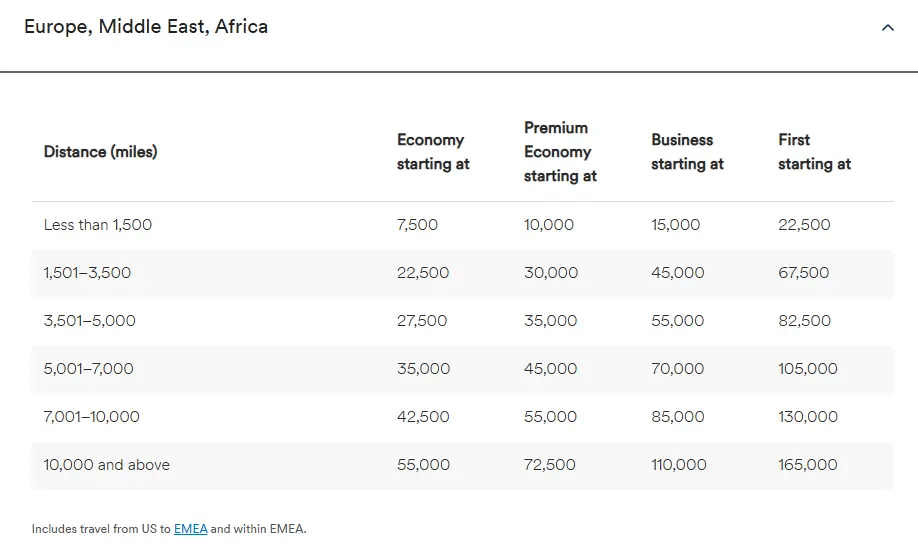This screenshot has height=554, width=918.
Task: Select the Business starting at column header
Action: tap(687, 152)
